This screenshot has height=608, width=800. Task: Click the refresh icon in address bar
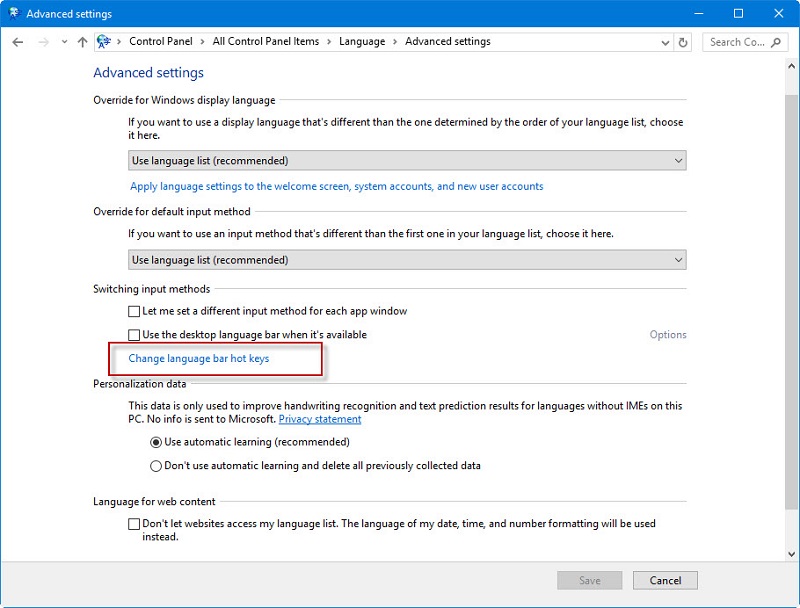683,42
